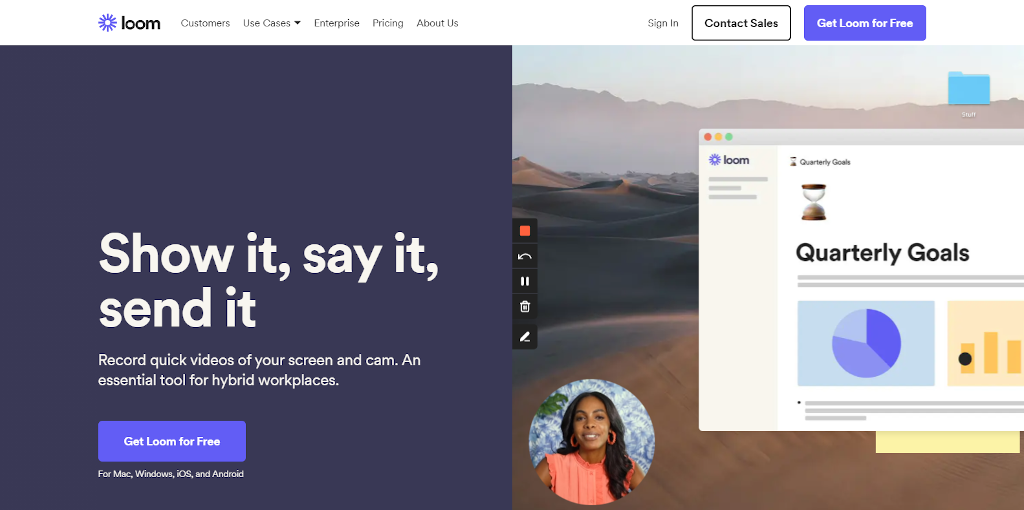This screenshot has height=510, width=1024.
Task: Click "For Mac, Windows, iOS, and Android" text
Action: pos(170,474)
